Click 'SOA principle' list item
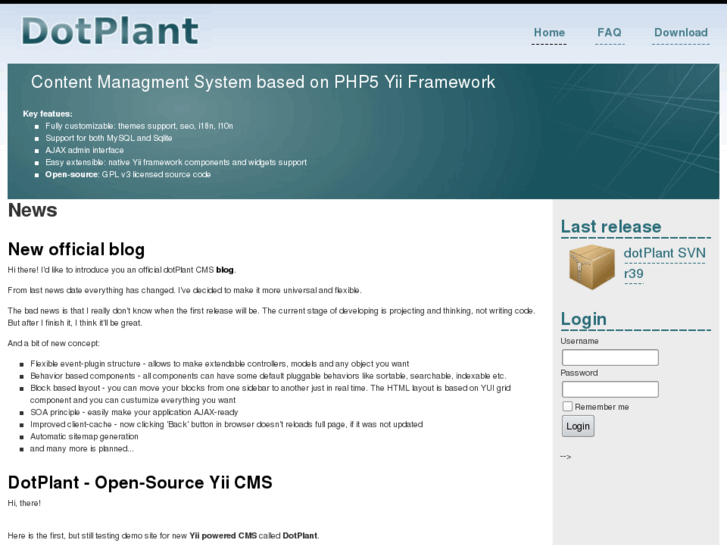The width and height of the screenshot is (727, 545). [x=134, y=412]
